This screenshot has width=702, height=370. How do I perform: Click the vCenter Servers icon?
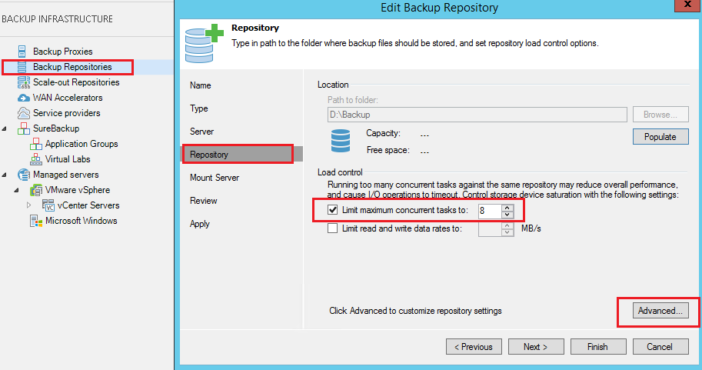point(48,205)
